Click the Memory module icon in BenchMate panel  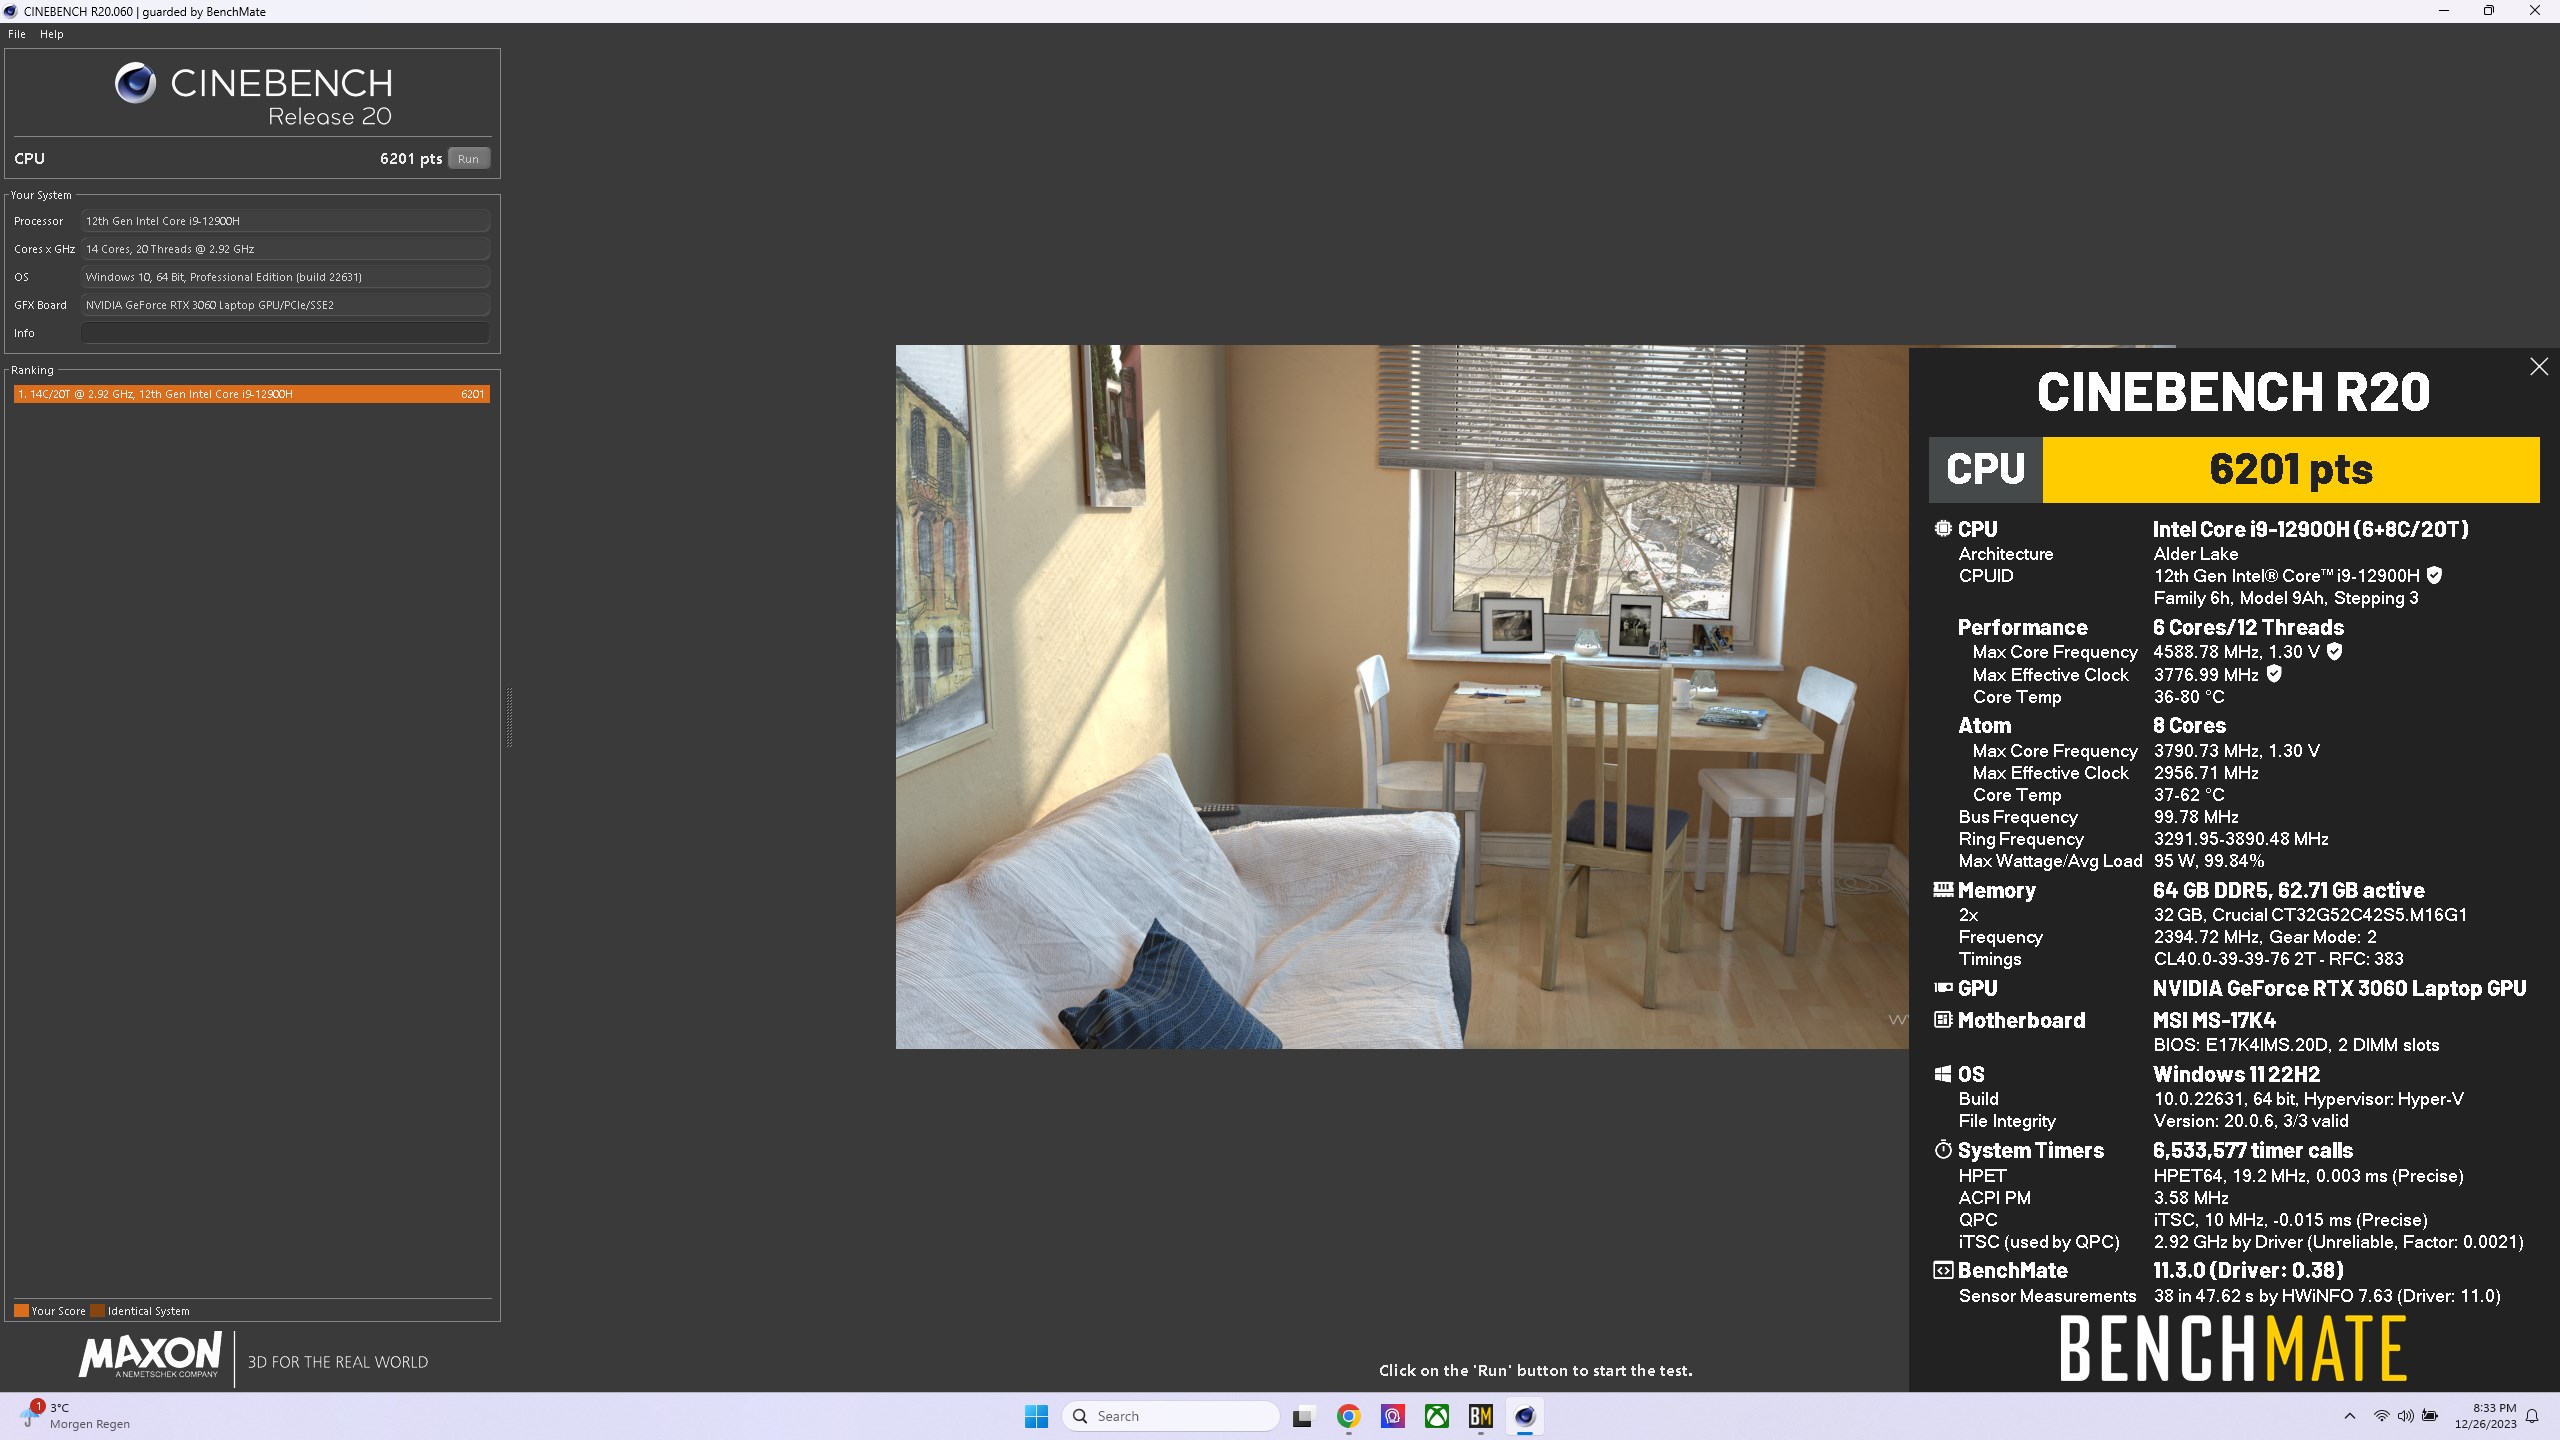[x=1943, y=889]
